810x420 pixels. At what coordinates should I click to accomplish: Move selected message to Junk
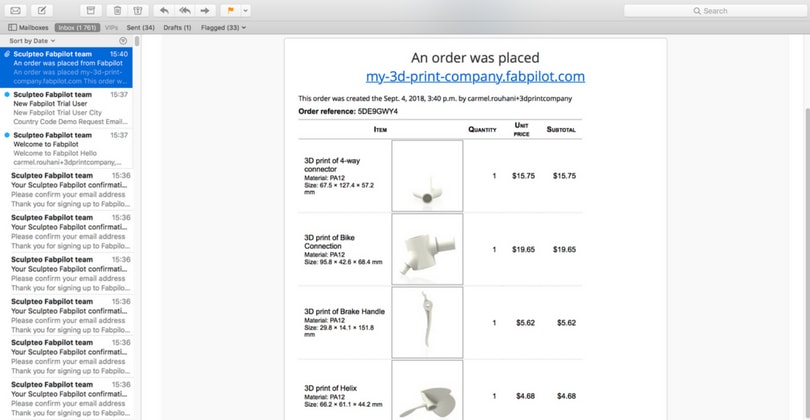[138, 10]
